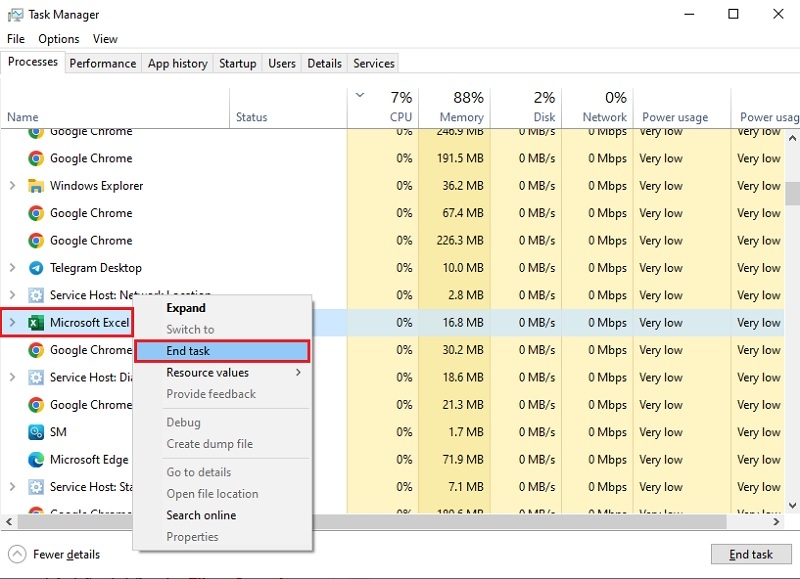
Task: Open the Resource values submenu arrow
Action: tap(298, 372)
